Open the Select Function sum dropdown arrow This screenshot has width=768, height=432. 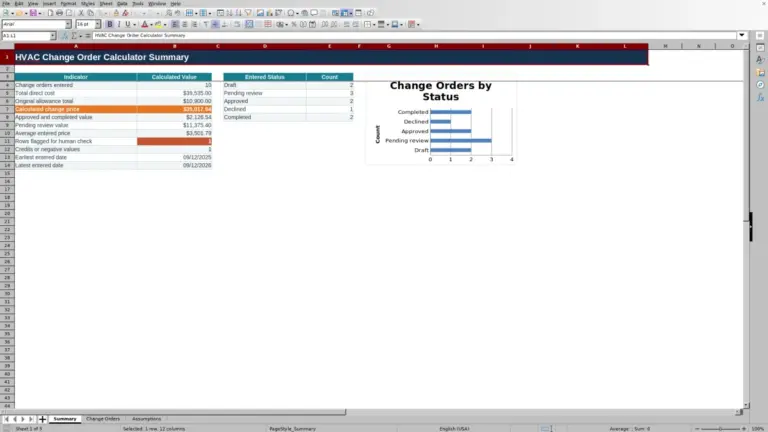pyautogui.click(x=81, y=35)
